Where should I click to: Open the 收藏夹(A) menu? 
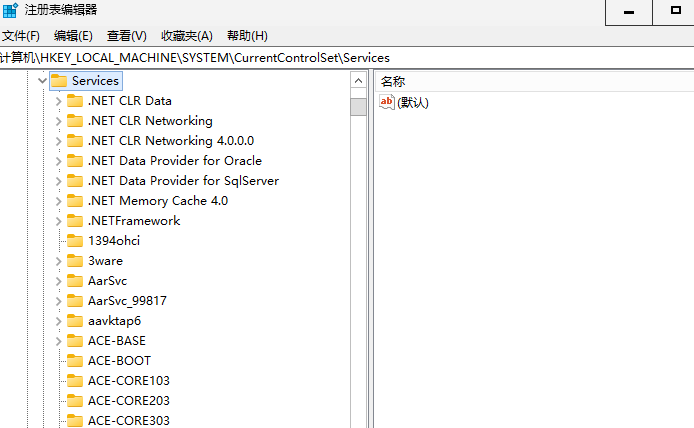187,36
